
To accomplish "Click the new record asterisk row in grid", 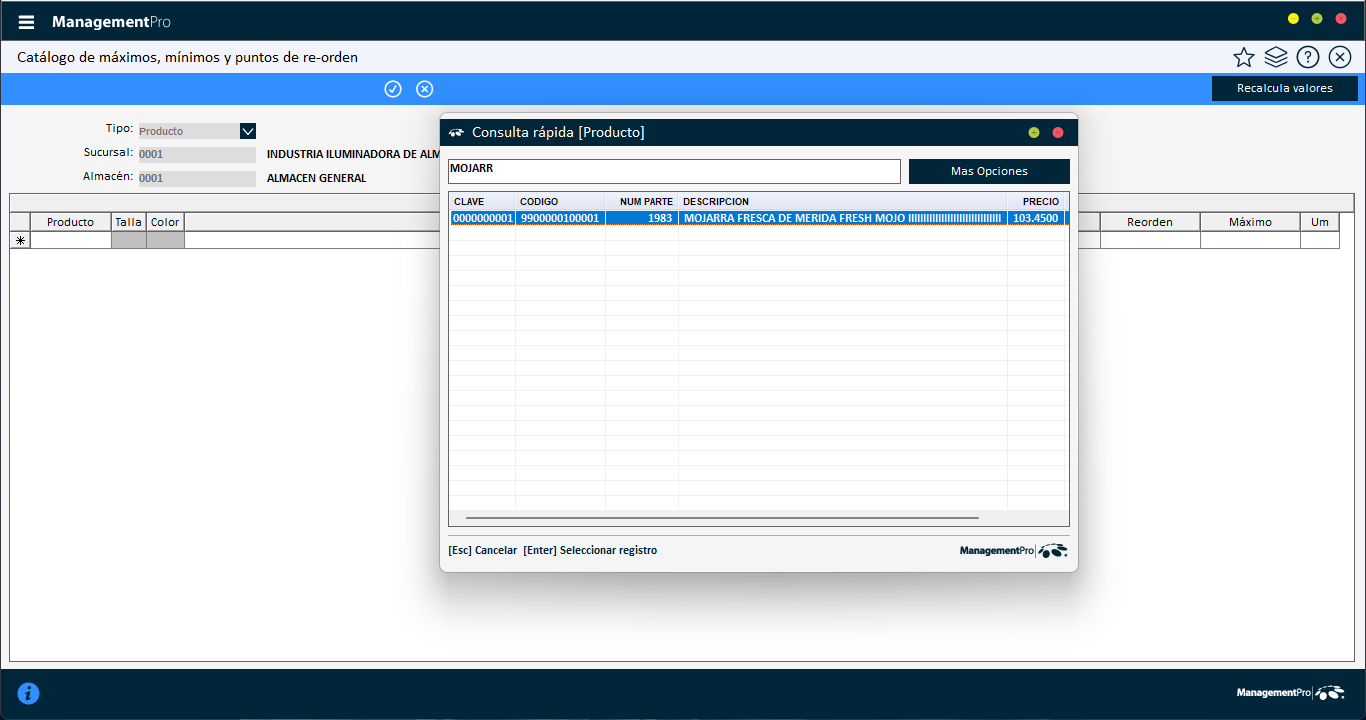I will [x=20, y=239].
